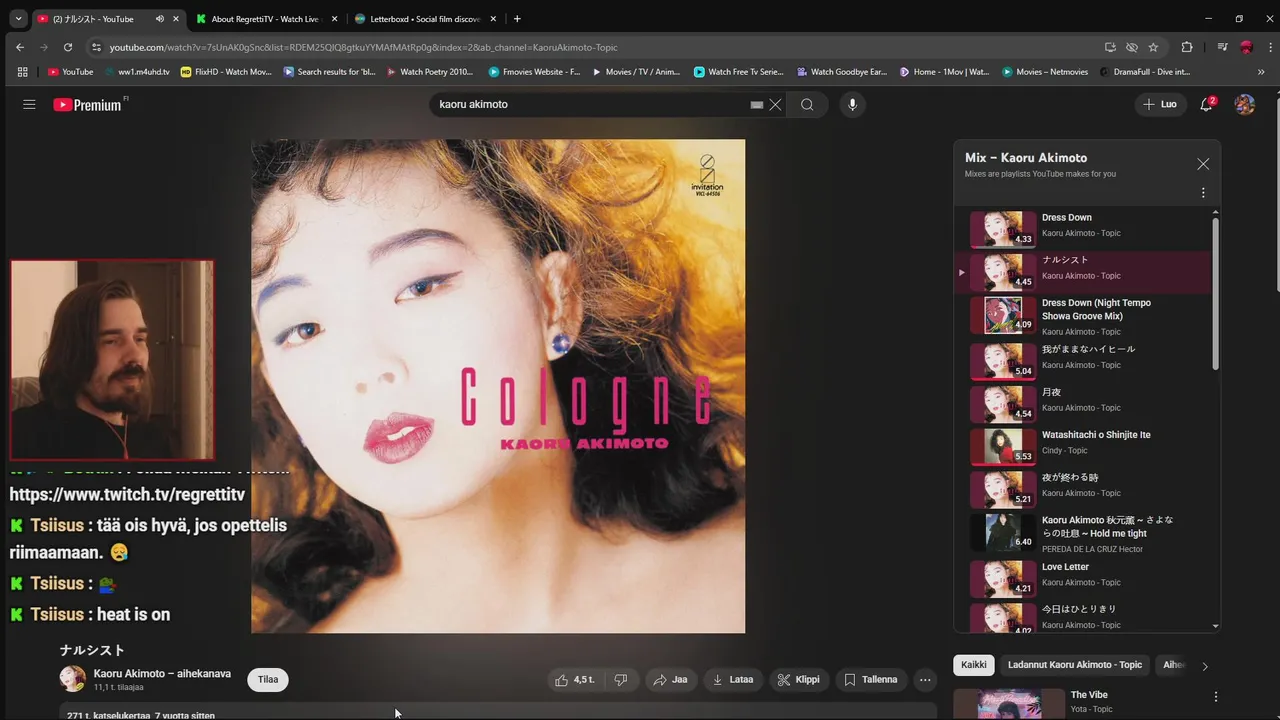Select the Kaikki filter chip

tap(974, 665)
